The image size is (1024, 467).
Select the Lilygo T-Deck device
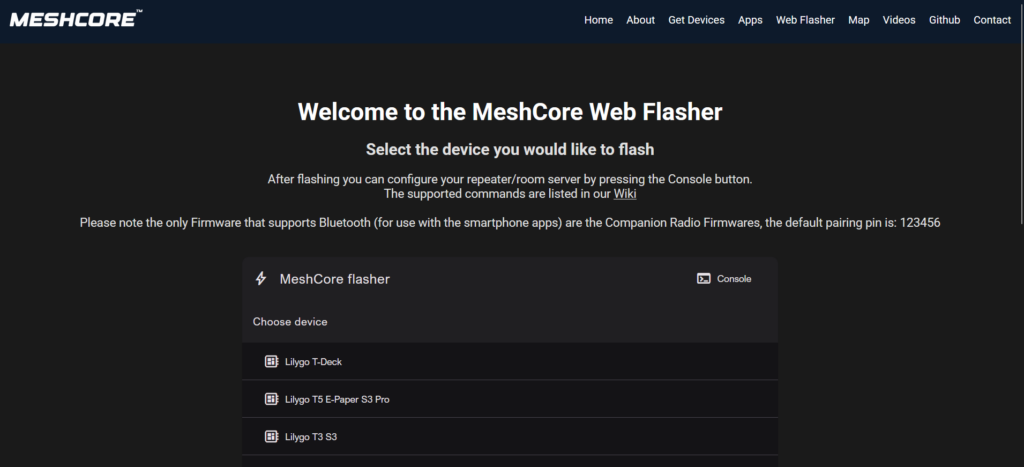click(509, 361)
